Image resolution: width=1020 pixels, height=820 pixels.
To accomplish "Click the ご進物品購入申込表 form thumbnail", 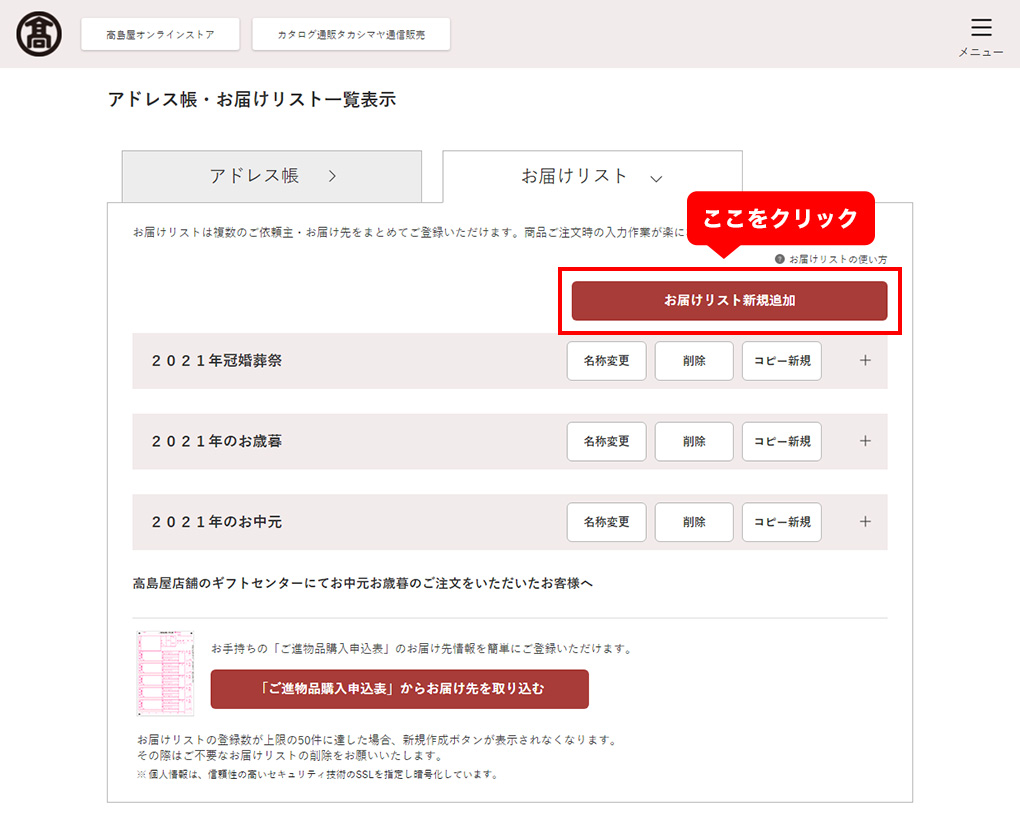I will (x=165, y=672).
